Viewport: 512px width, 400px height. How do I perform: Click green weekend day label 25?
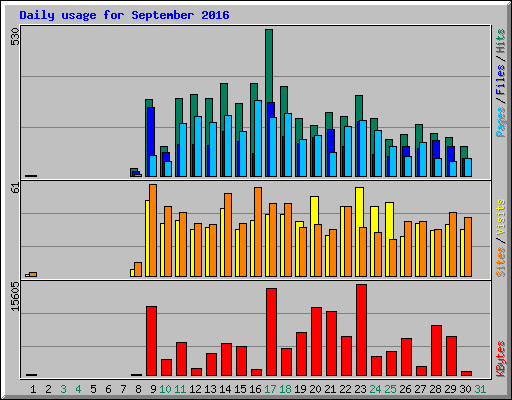(390, 389)
